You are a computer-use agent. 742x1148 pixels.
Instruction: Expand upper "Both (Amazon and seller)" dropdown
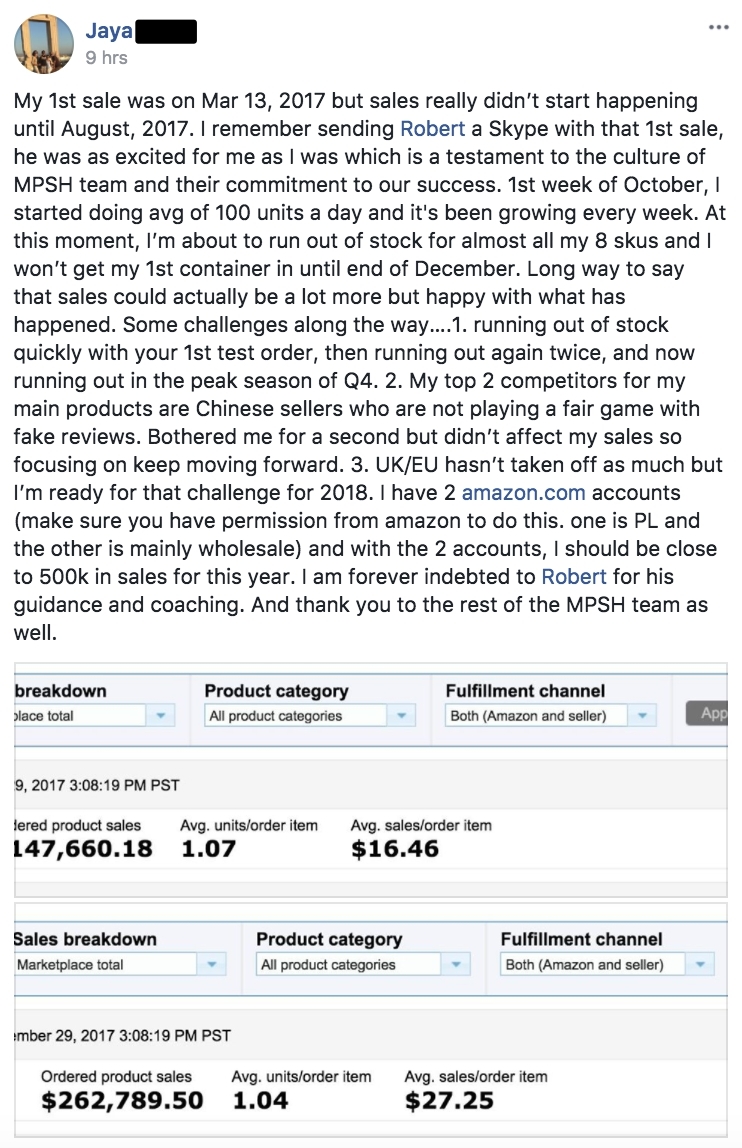pyautogui.click(x=550, y=716)
